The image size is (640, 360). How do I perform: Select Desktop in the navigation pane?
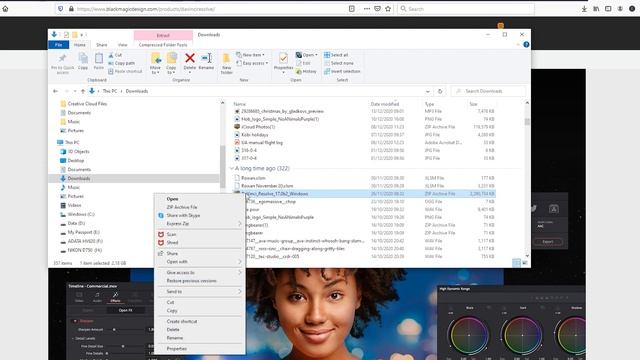[76, 160]
